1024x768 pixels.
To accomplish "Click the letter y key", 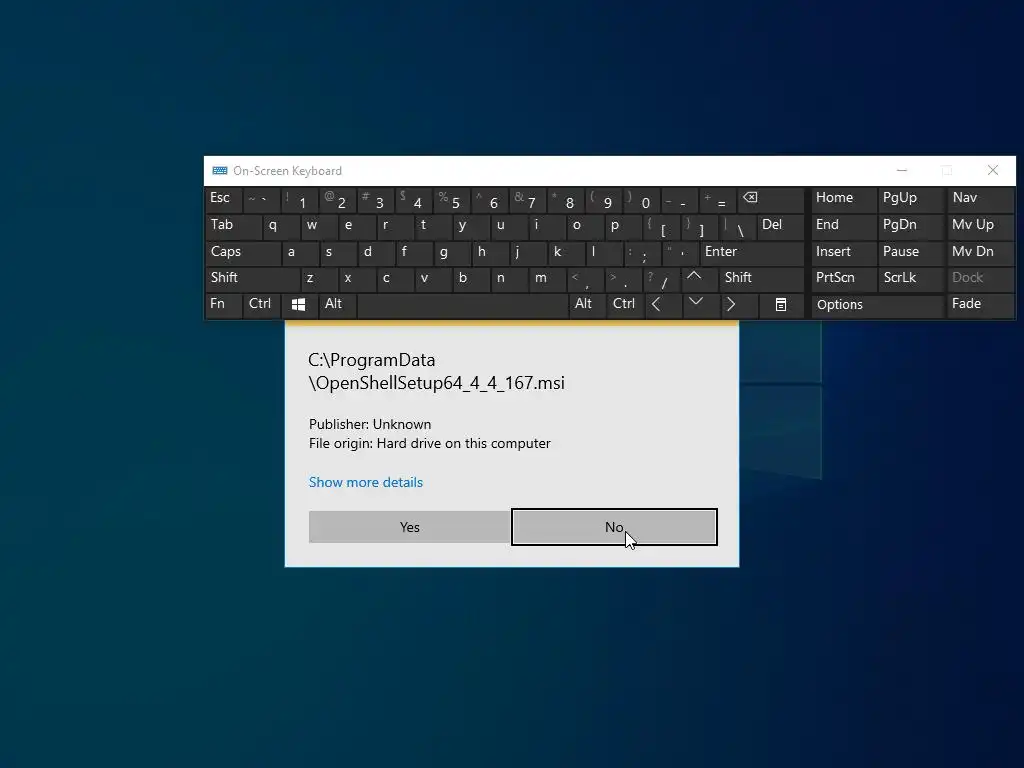I will (470, 226).
